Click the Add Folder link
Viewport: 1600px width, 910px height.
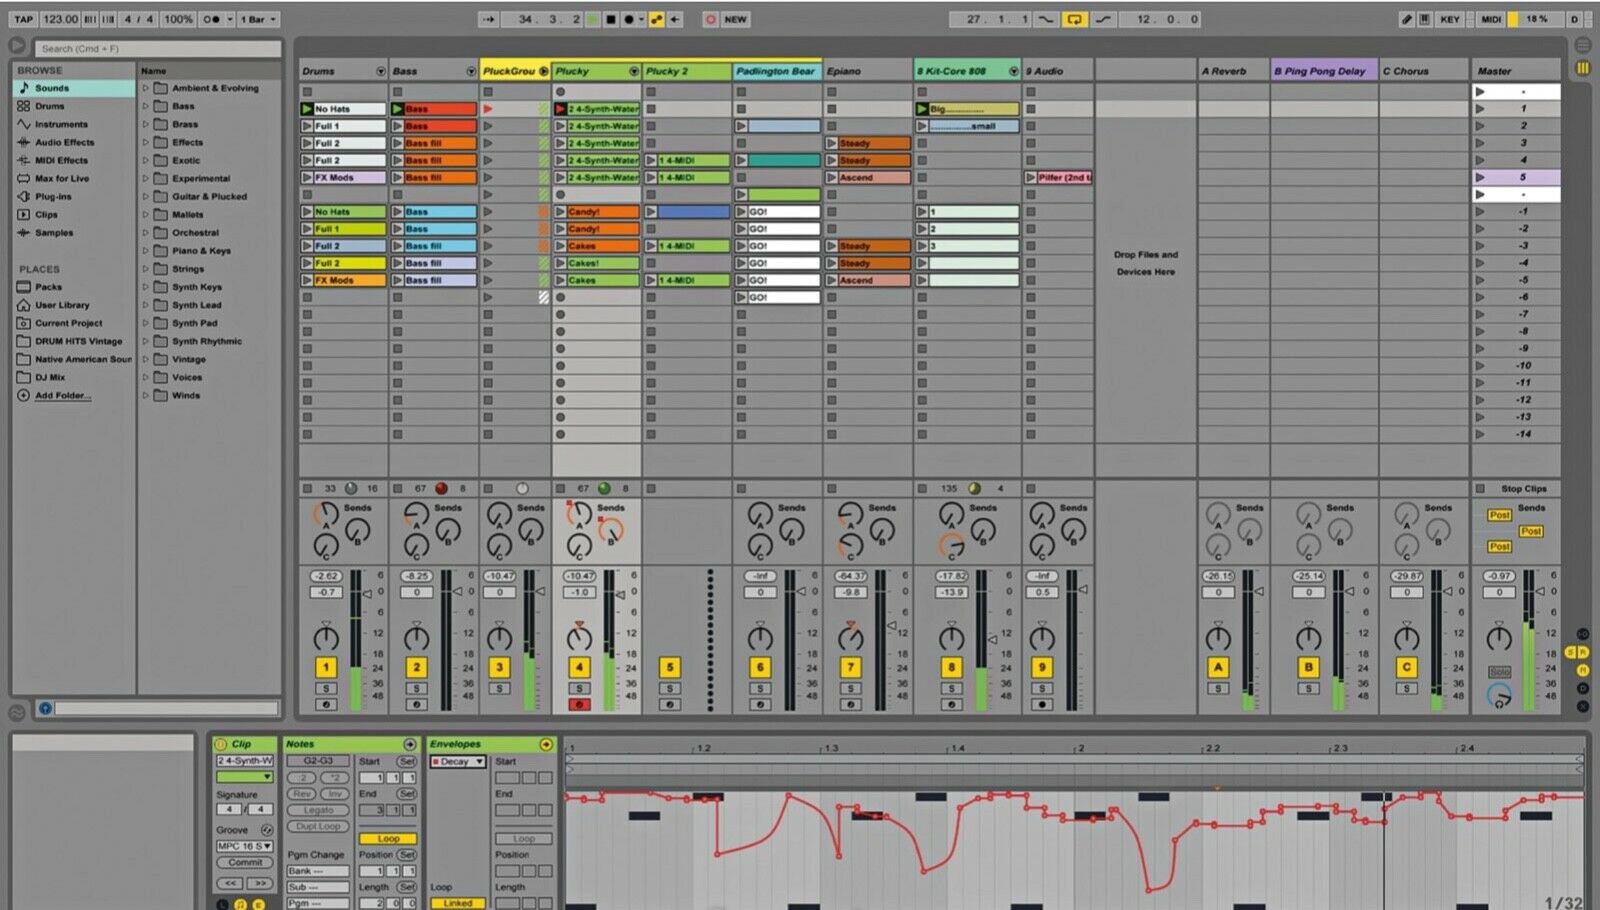pyautogui.click(x=62, y=395)
